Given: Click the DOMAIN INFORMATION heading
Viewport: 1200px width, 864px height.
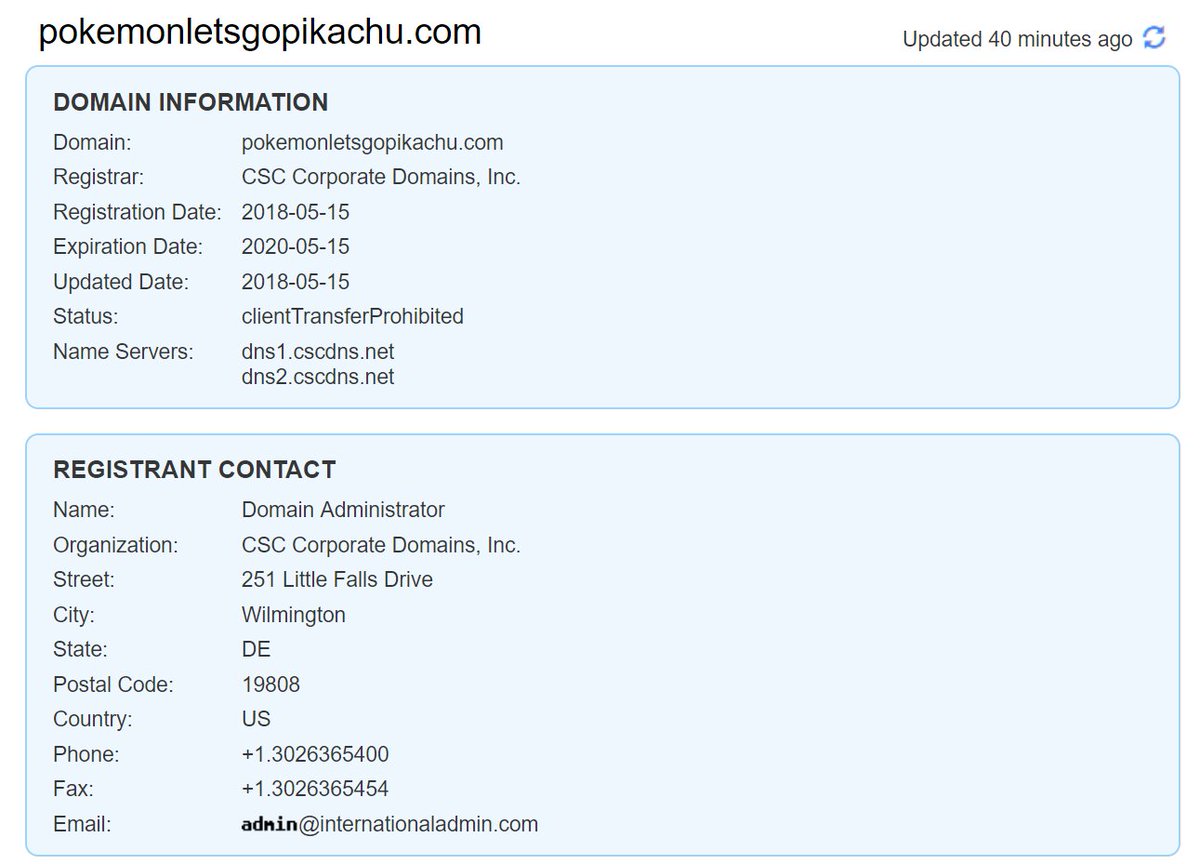Looking at the screenshot, I should pyautogui.click(x=190, y=102).
